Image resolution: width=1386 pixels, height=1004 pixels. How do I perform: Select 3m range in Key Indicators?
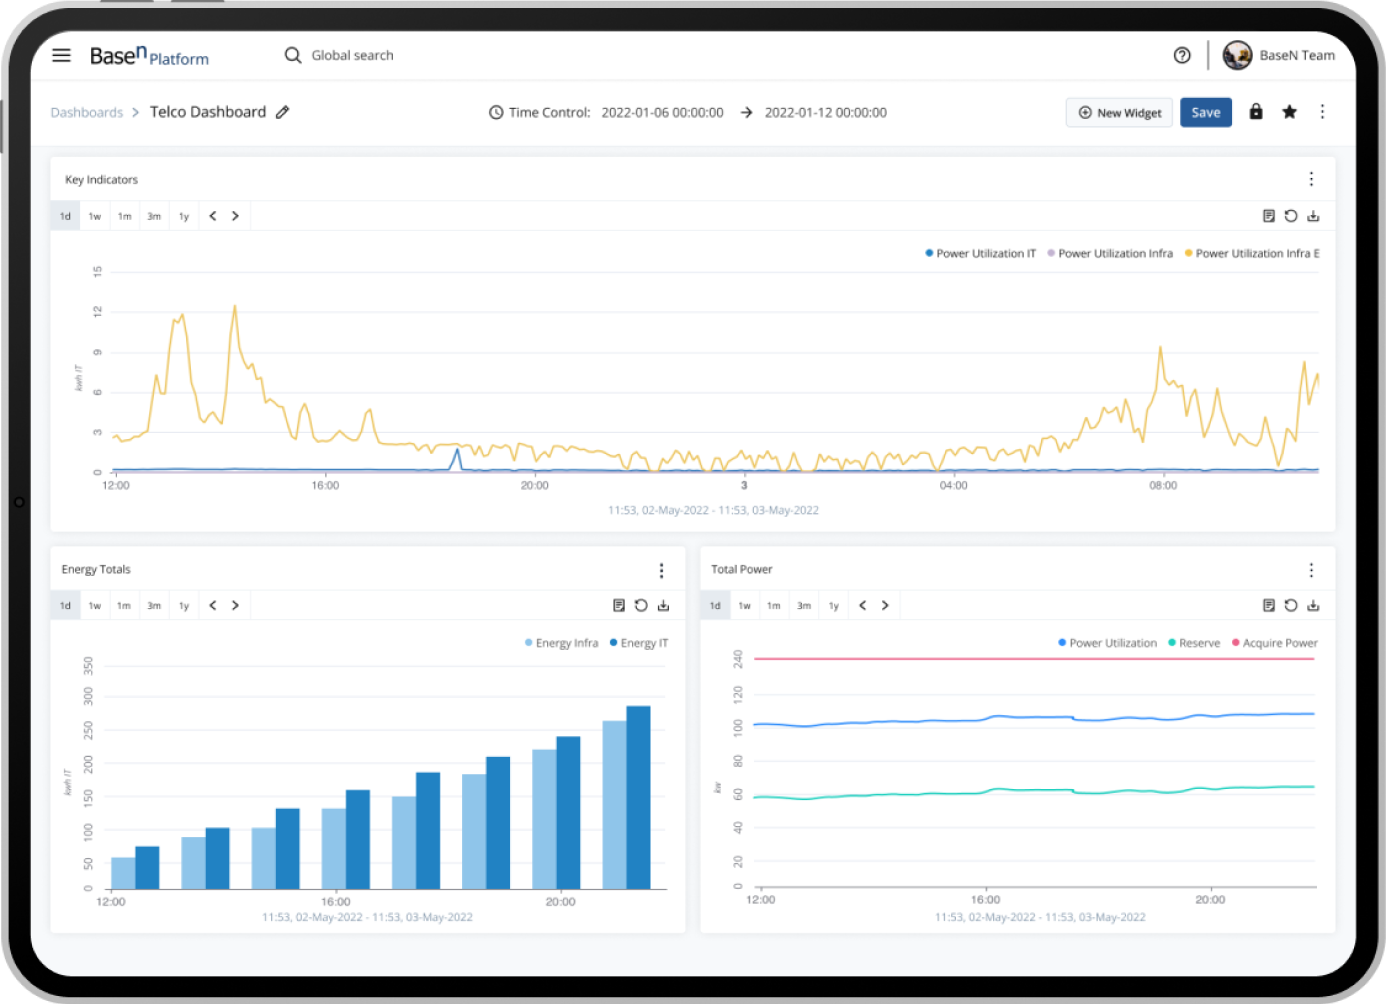click(154, 216)
